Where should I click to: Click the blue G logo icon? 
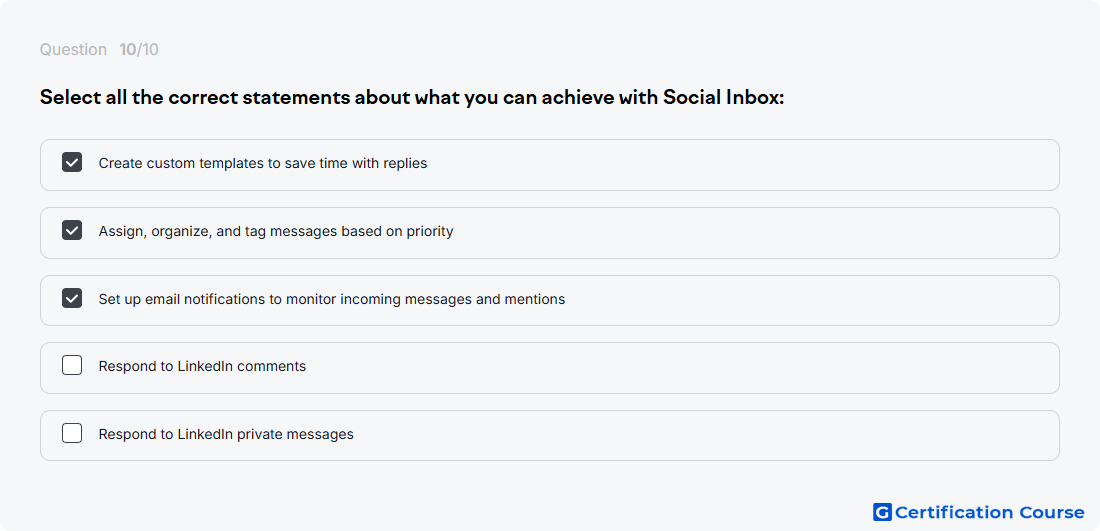882,512
